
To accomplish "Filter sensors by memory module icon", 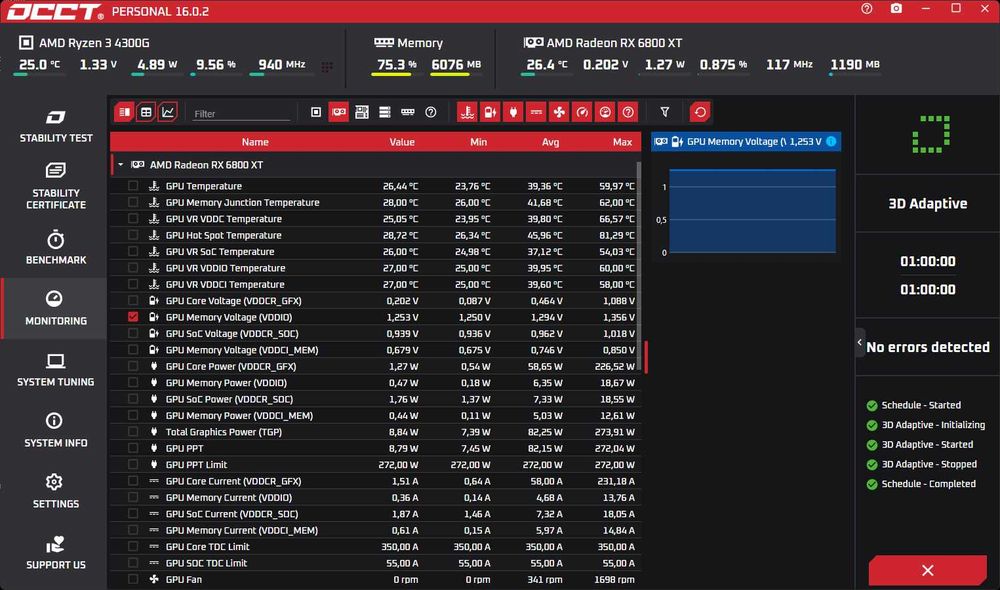I will 408,112.
